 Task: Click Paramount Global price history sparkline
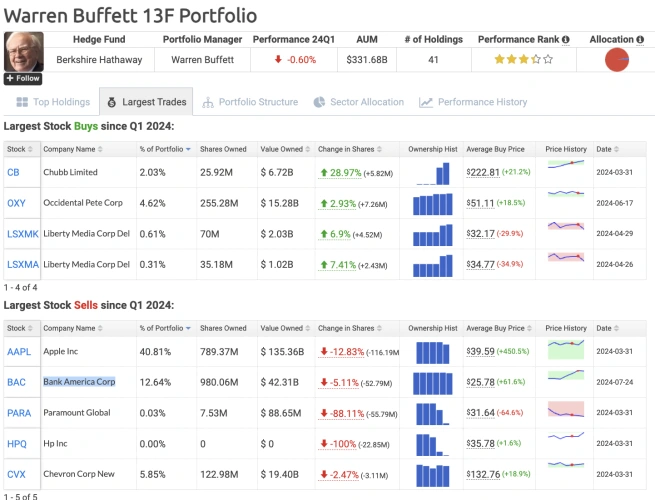tap(566, 409)
